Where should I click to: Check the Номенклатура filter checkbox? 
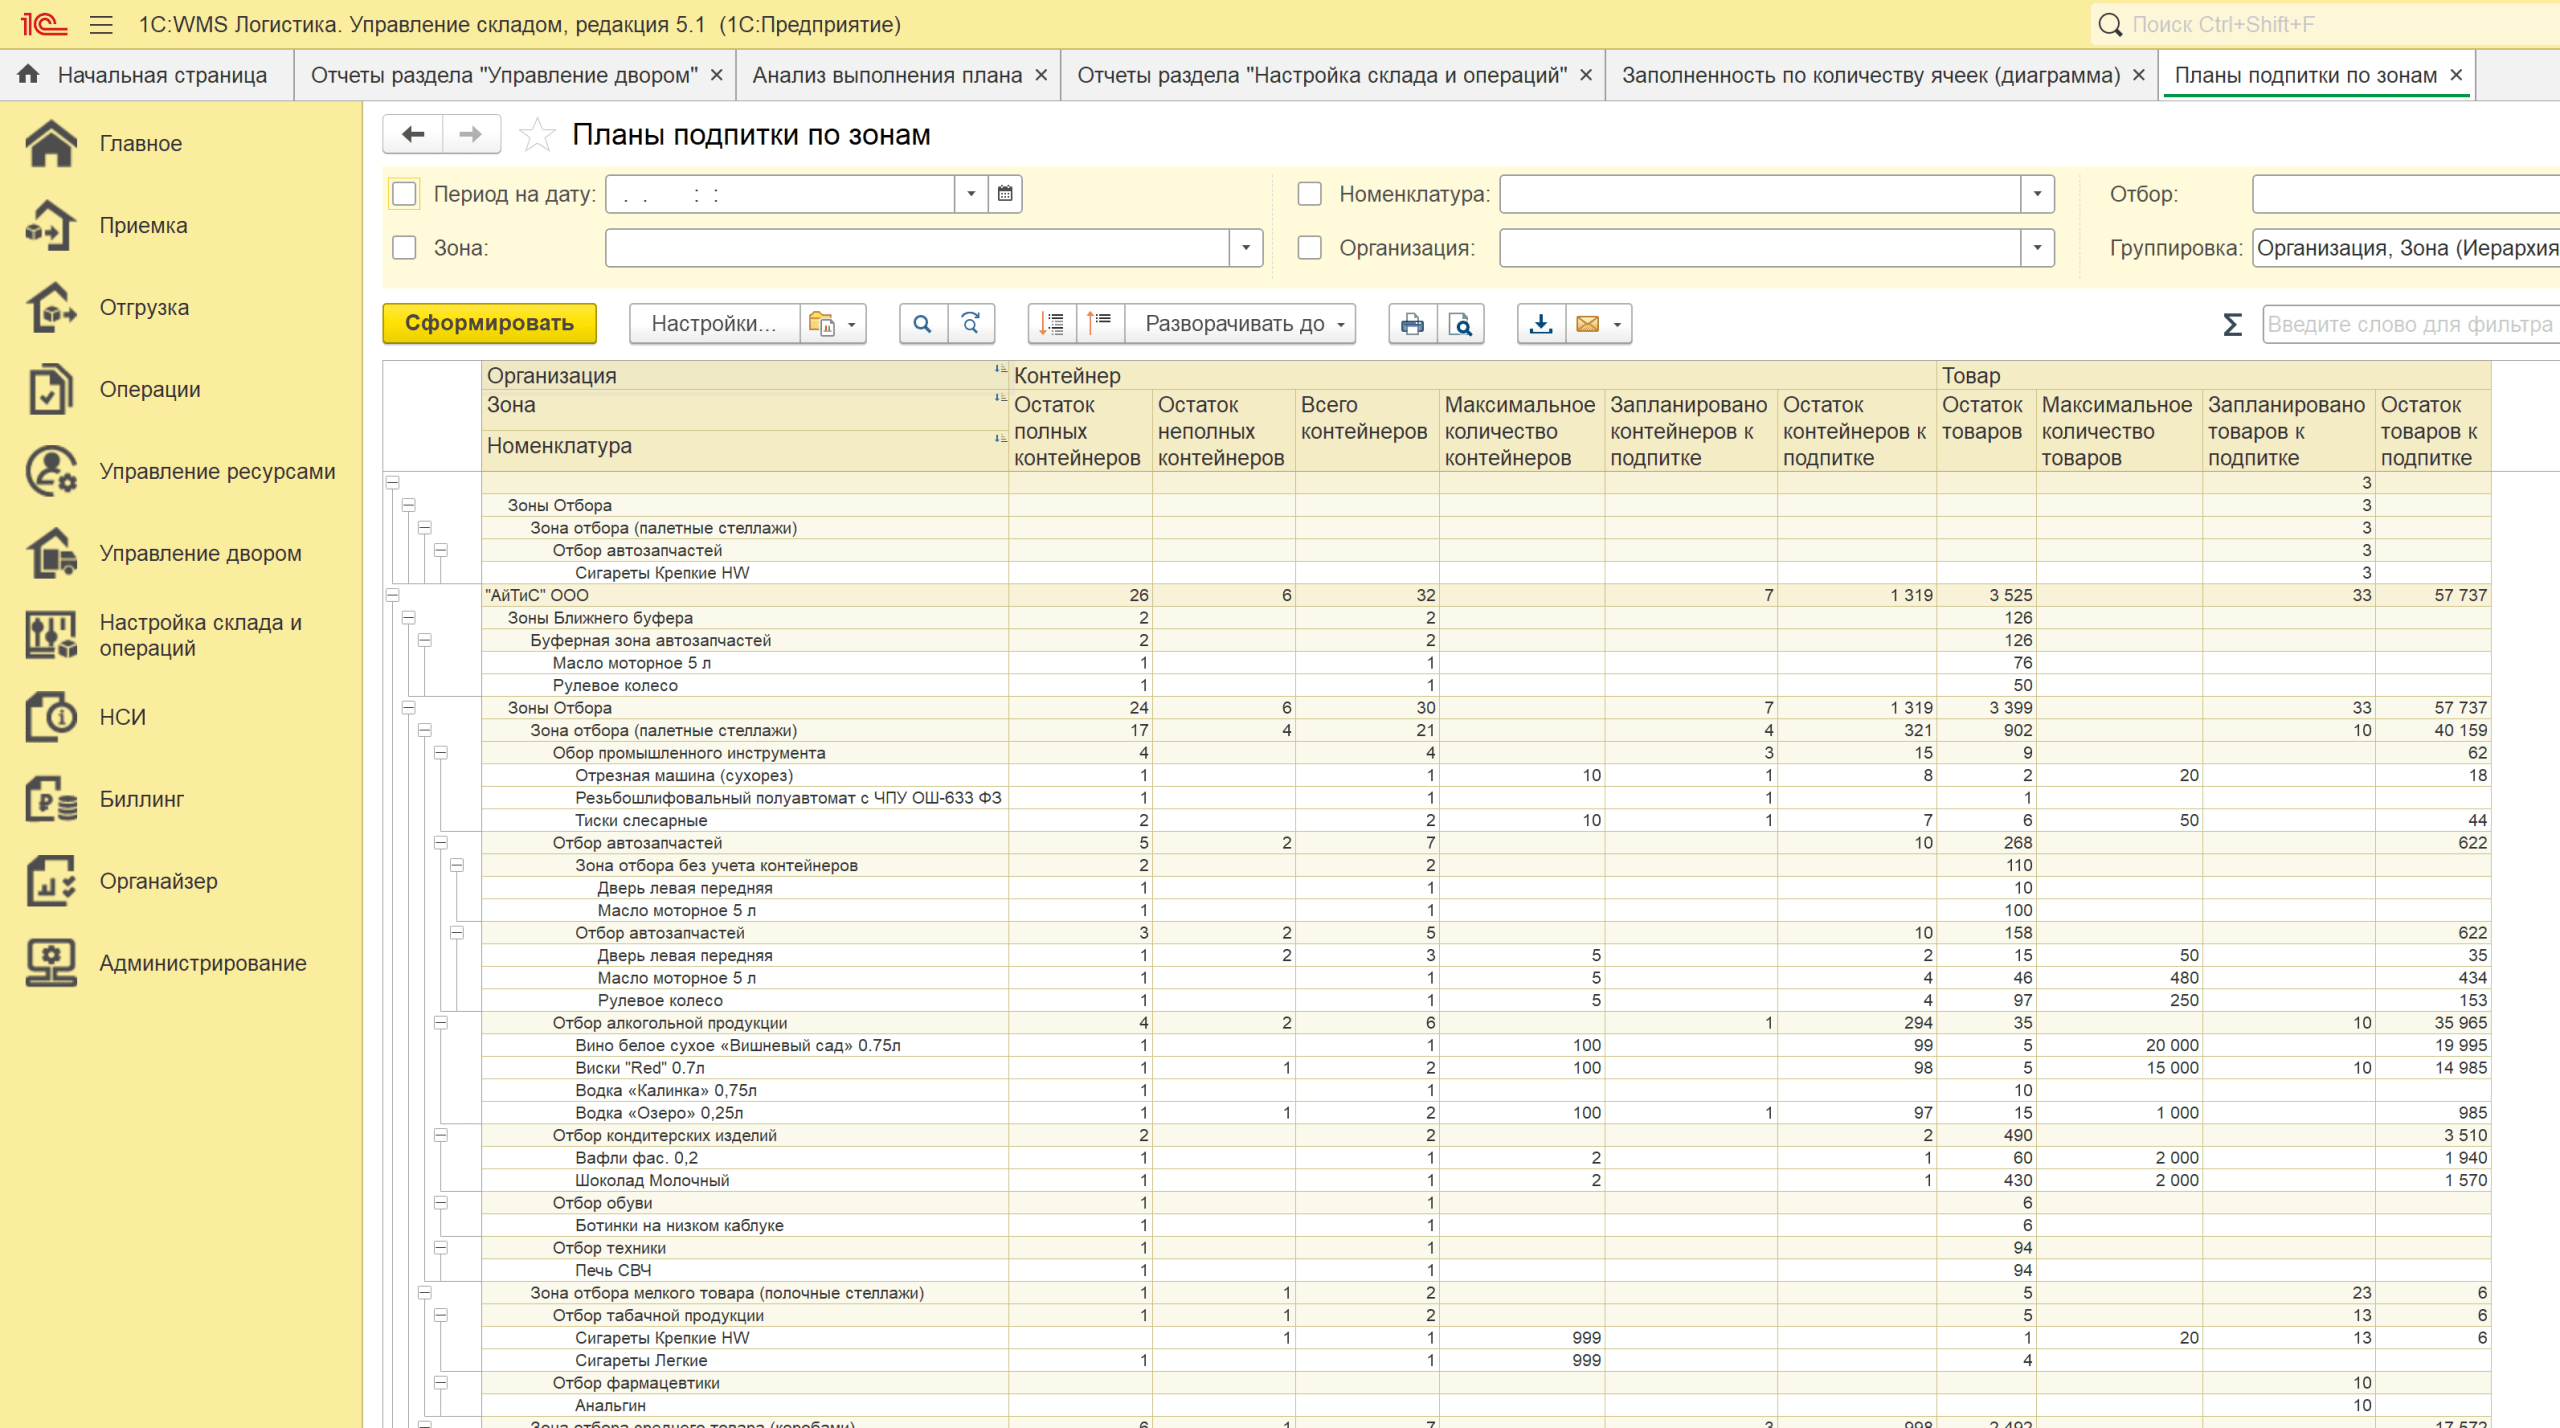coord(1309,194)
